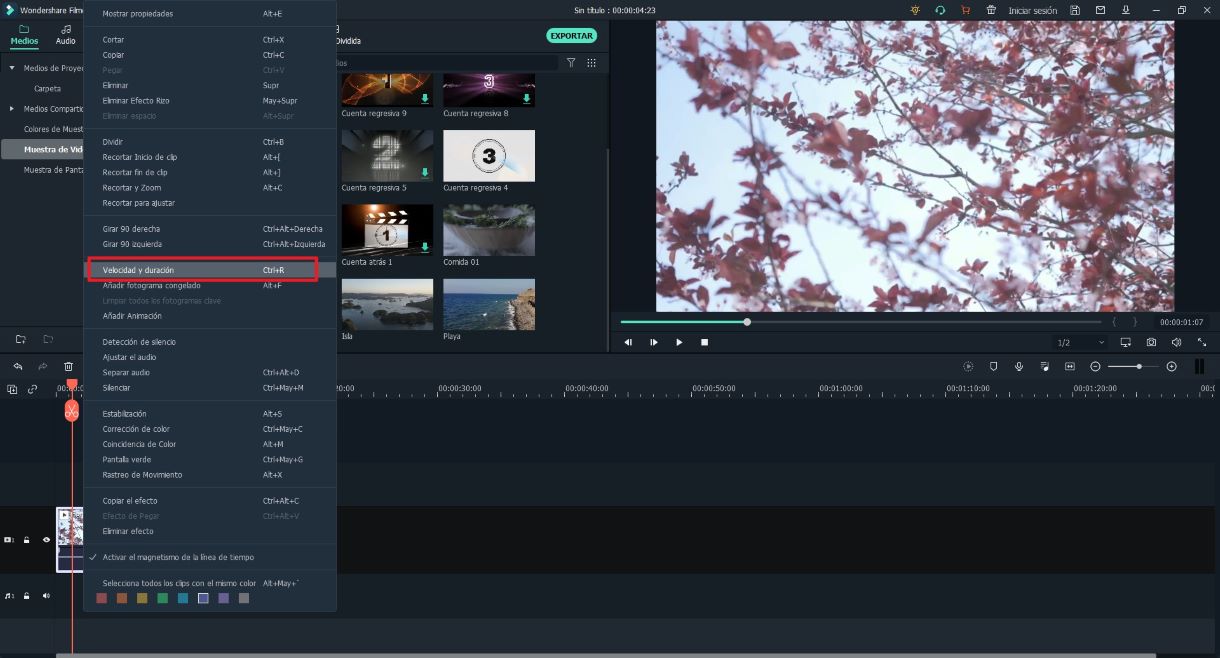
Task: Zoom out the timeline minus button
Action: (x=1095, y=367)
